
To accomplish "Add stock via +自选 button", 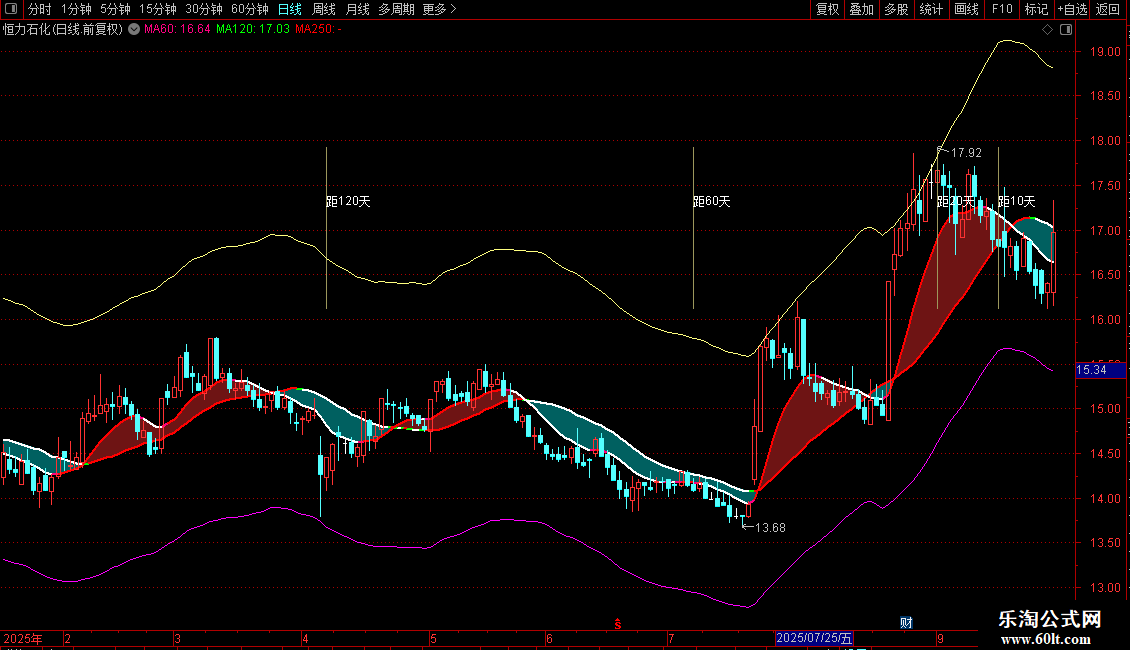I will click(1072, 9).
